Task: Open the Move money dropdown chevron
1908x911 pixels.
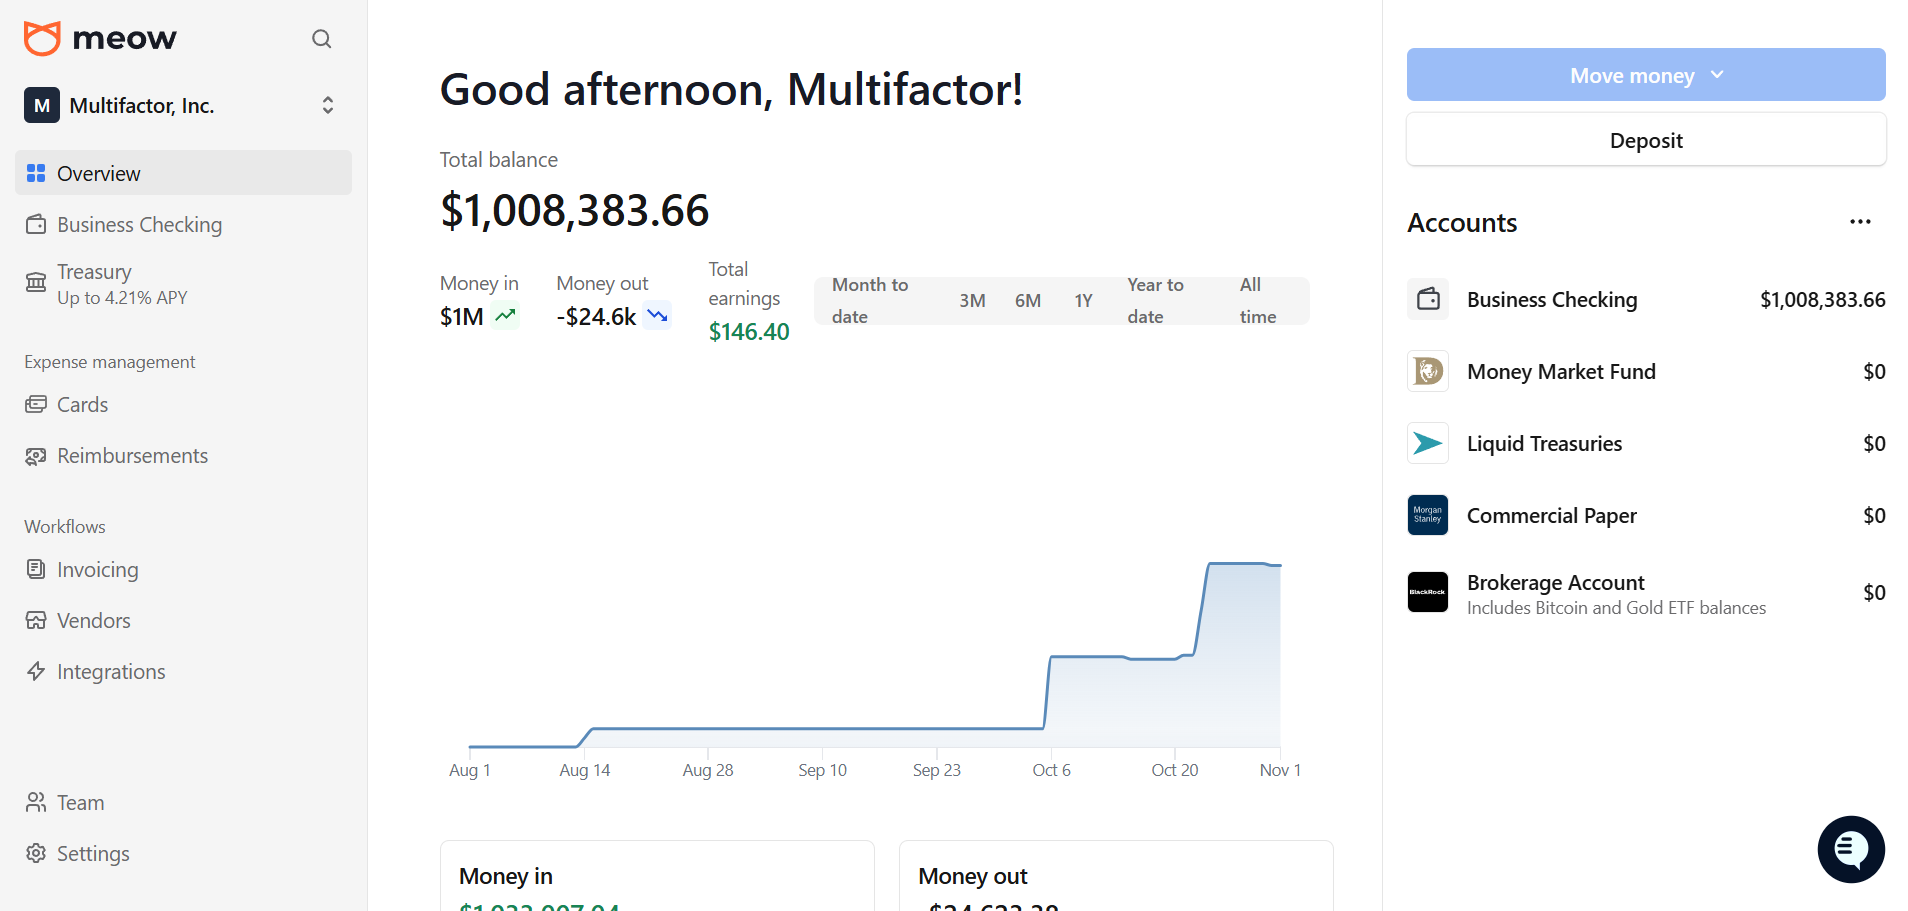Action: click(x=1718, y=74)
